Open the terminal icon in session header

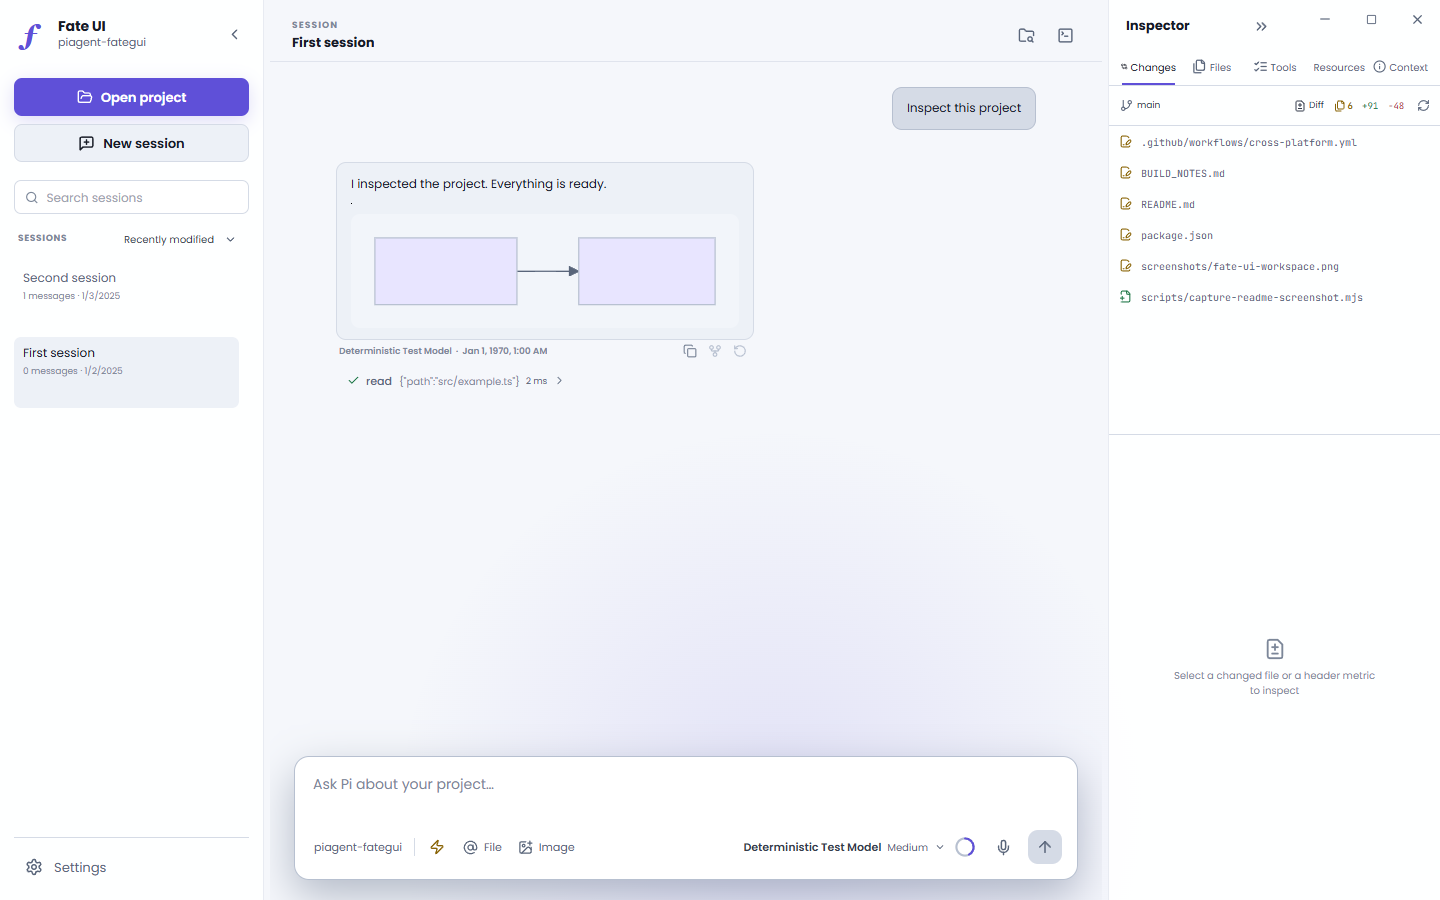[x=1066, y=35]
